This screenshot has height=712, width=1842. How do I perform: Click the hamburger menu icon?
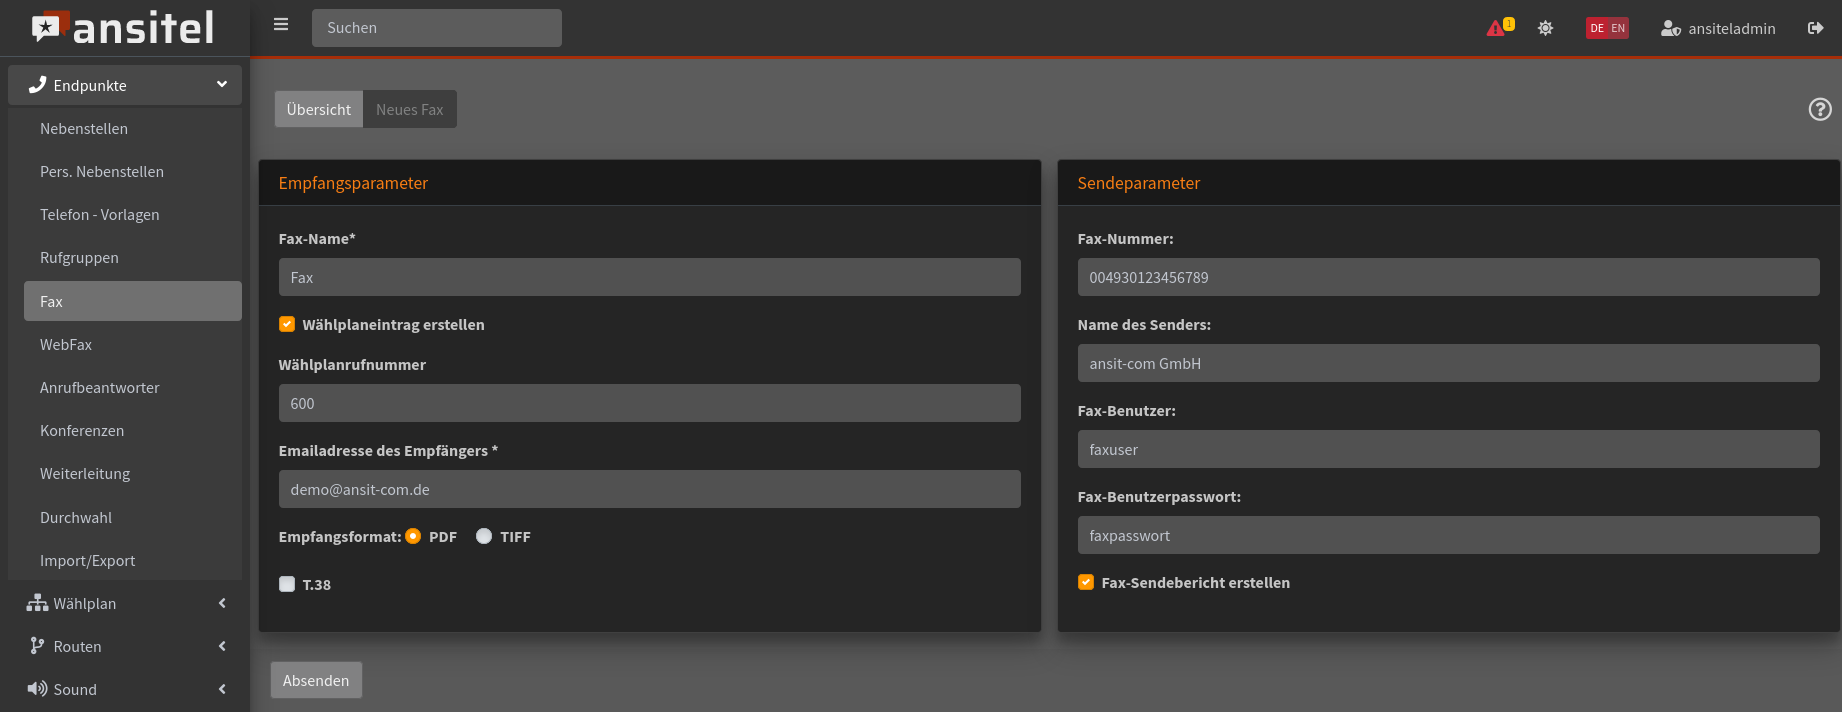click(x=281, y=25)
